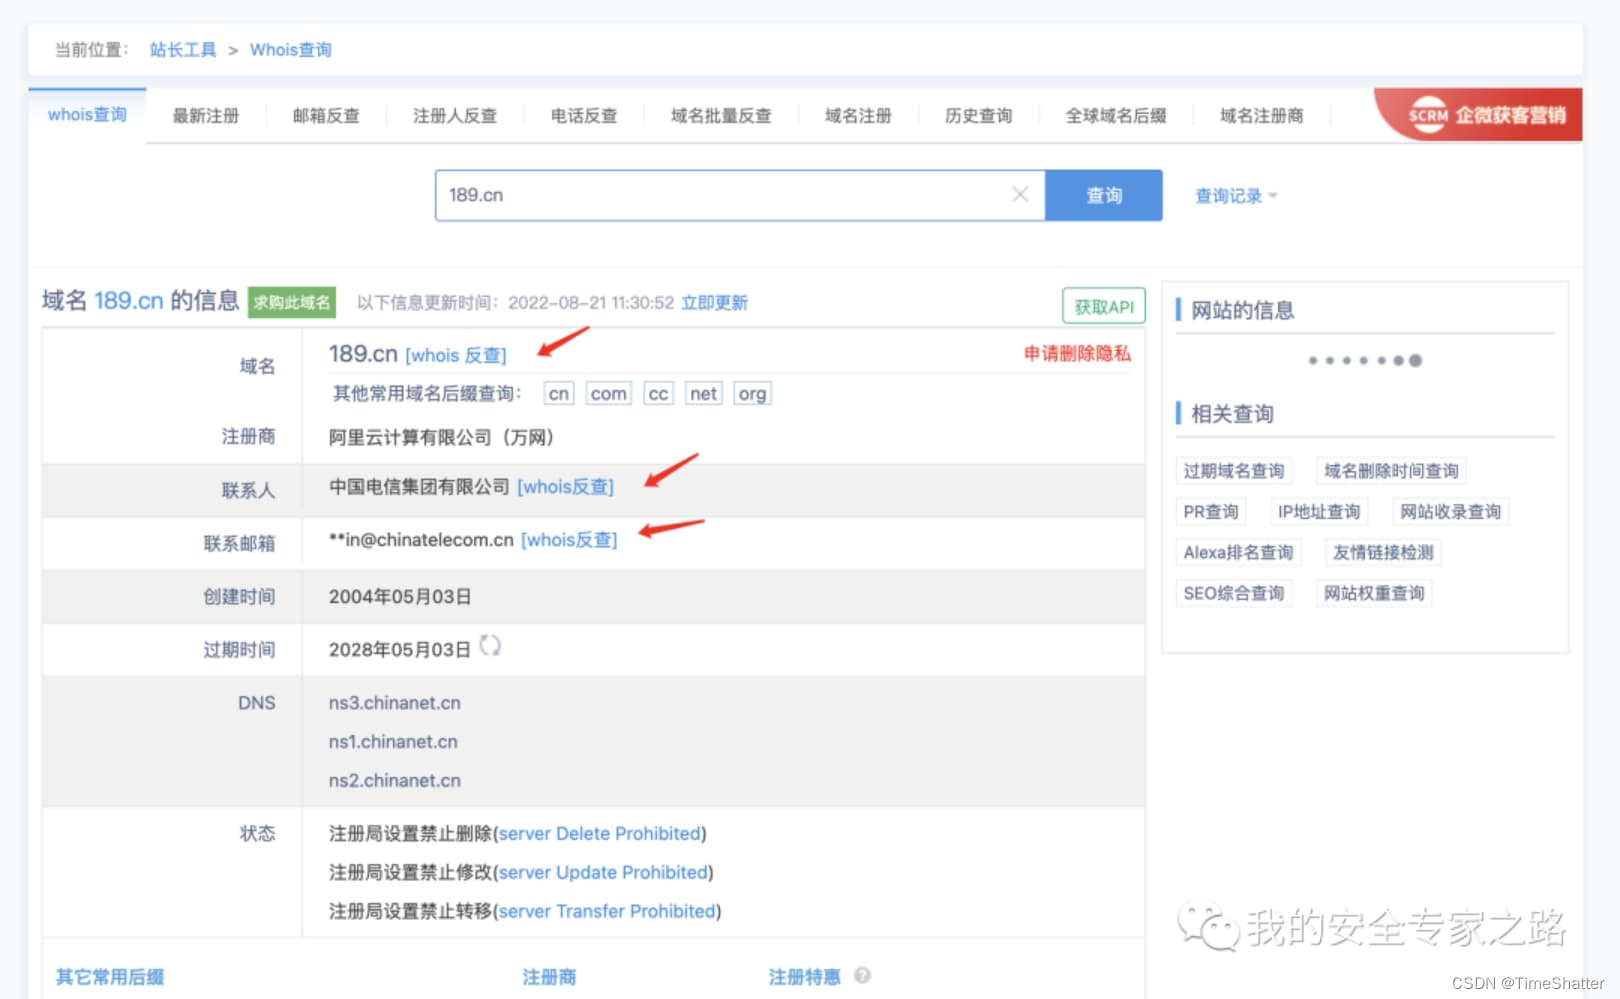Click the 注册商 column header at the bottom
This screenshot has width=1620, height=999.
(549, 977)
